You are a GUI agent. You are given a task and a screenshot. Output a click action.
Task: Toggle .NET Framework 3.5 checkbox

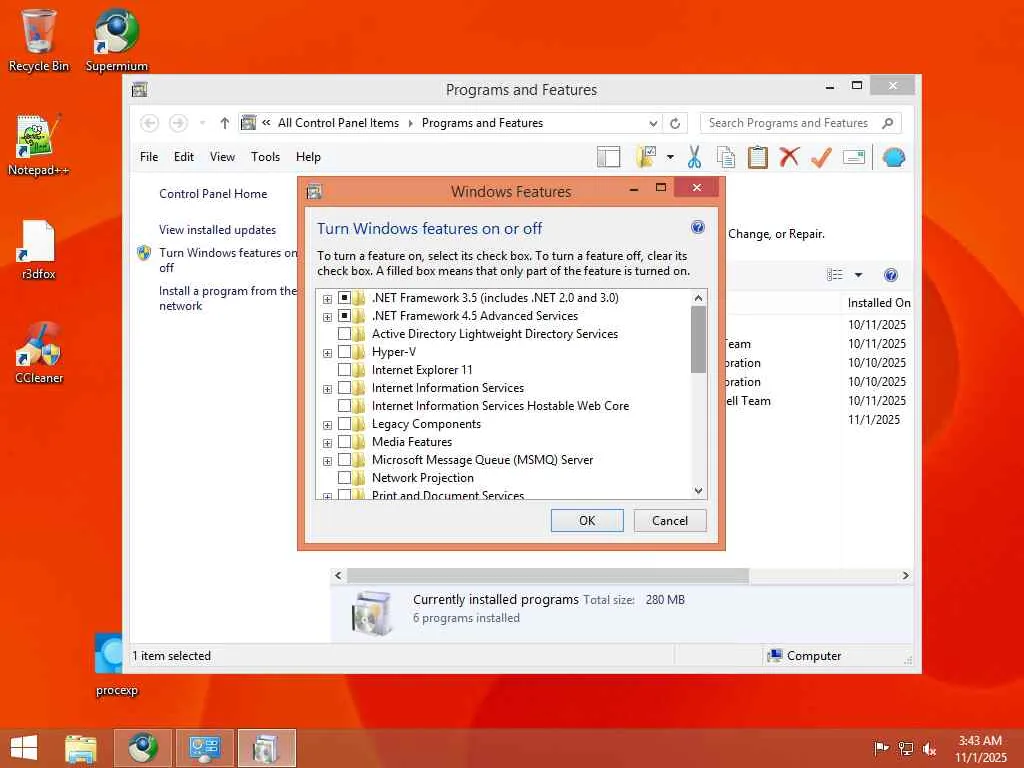coord(344,298)
